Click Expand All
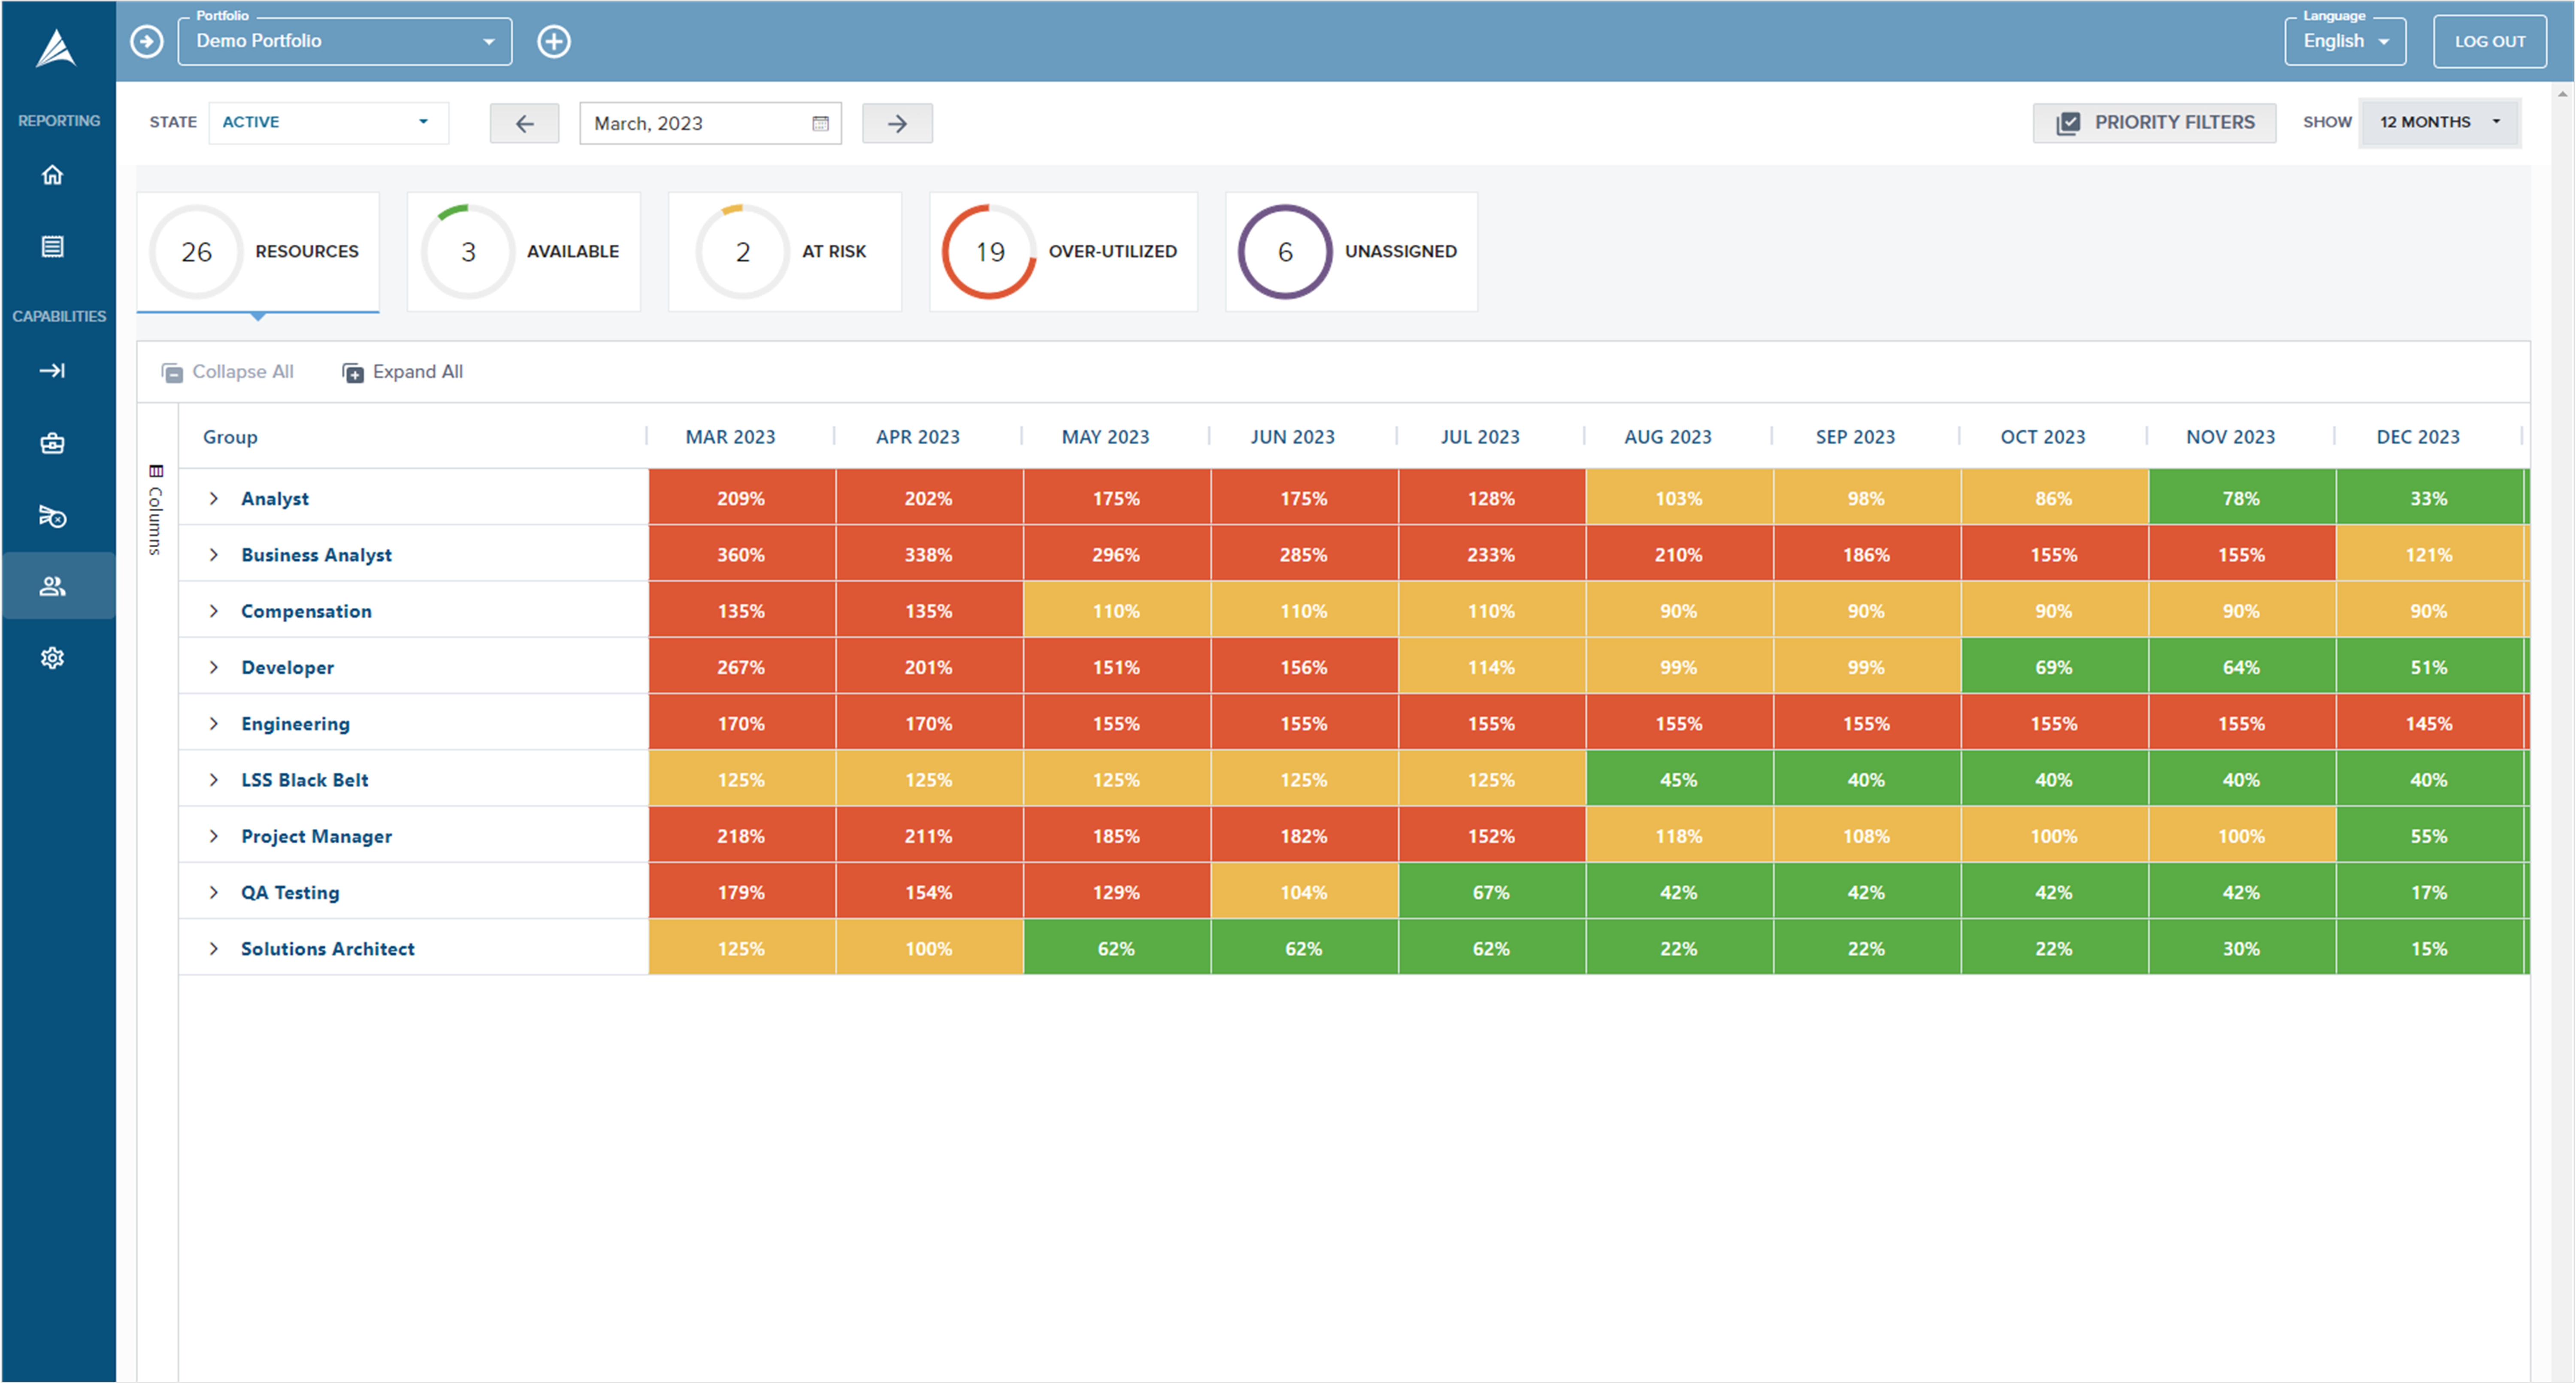Viewport: 2576px width, 1383px height. (x=403, y=372)
